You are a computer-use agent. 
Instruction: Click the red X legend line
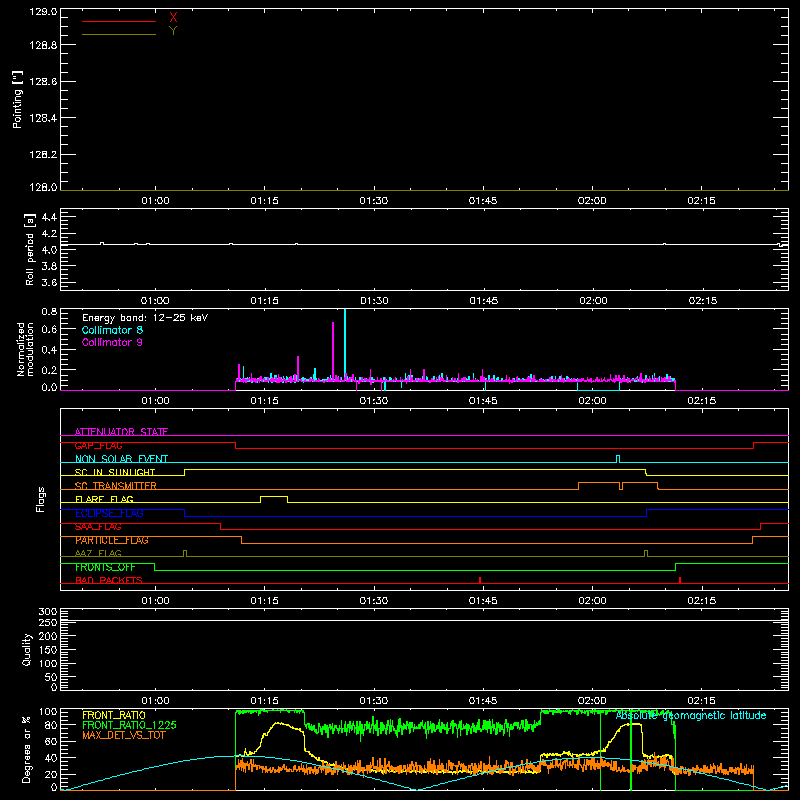(x=119, y=21)
